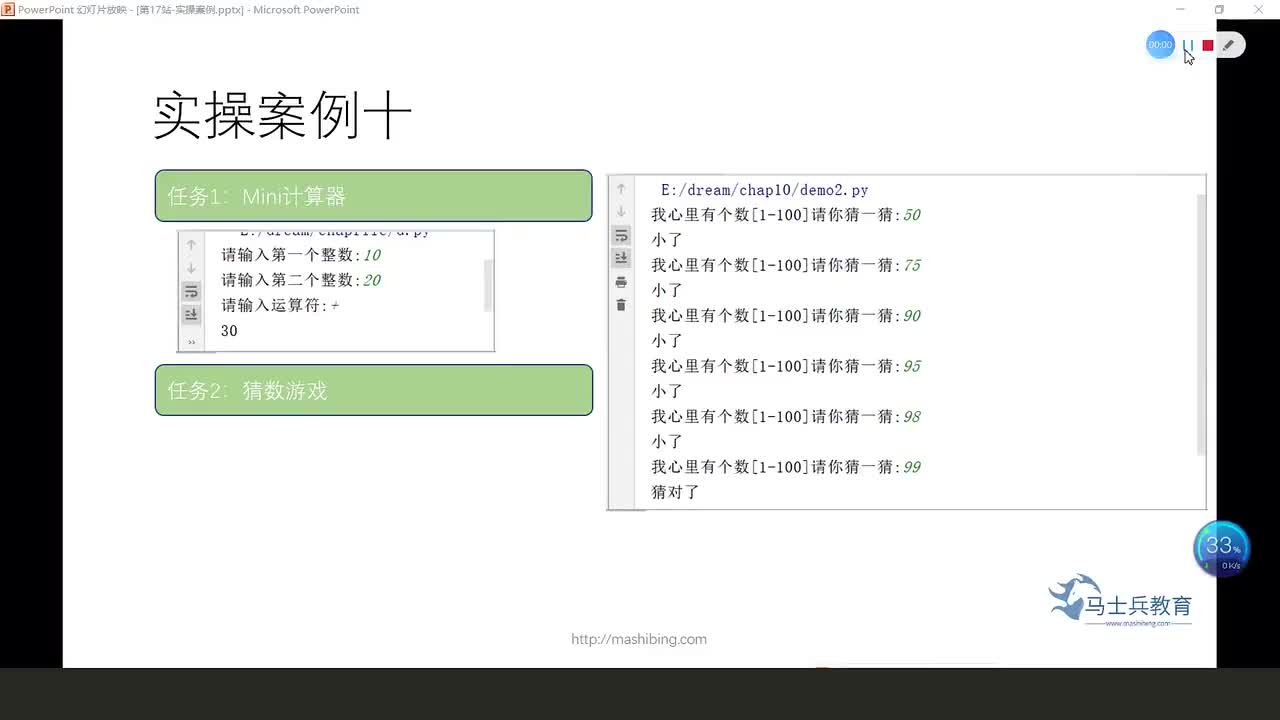Click the 实操案例十 slide title

point(282,116)
